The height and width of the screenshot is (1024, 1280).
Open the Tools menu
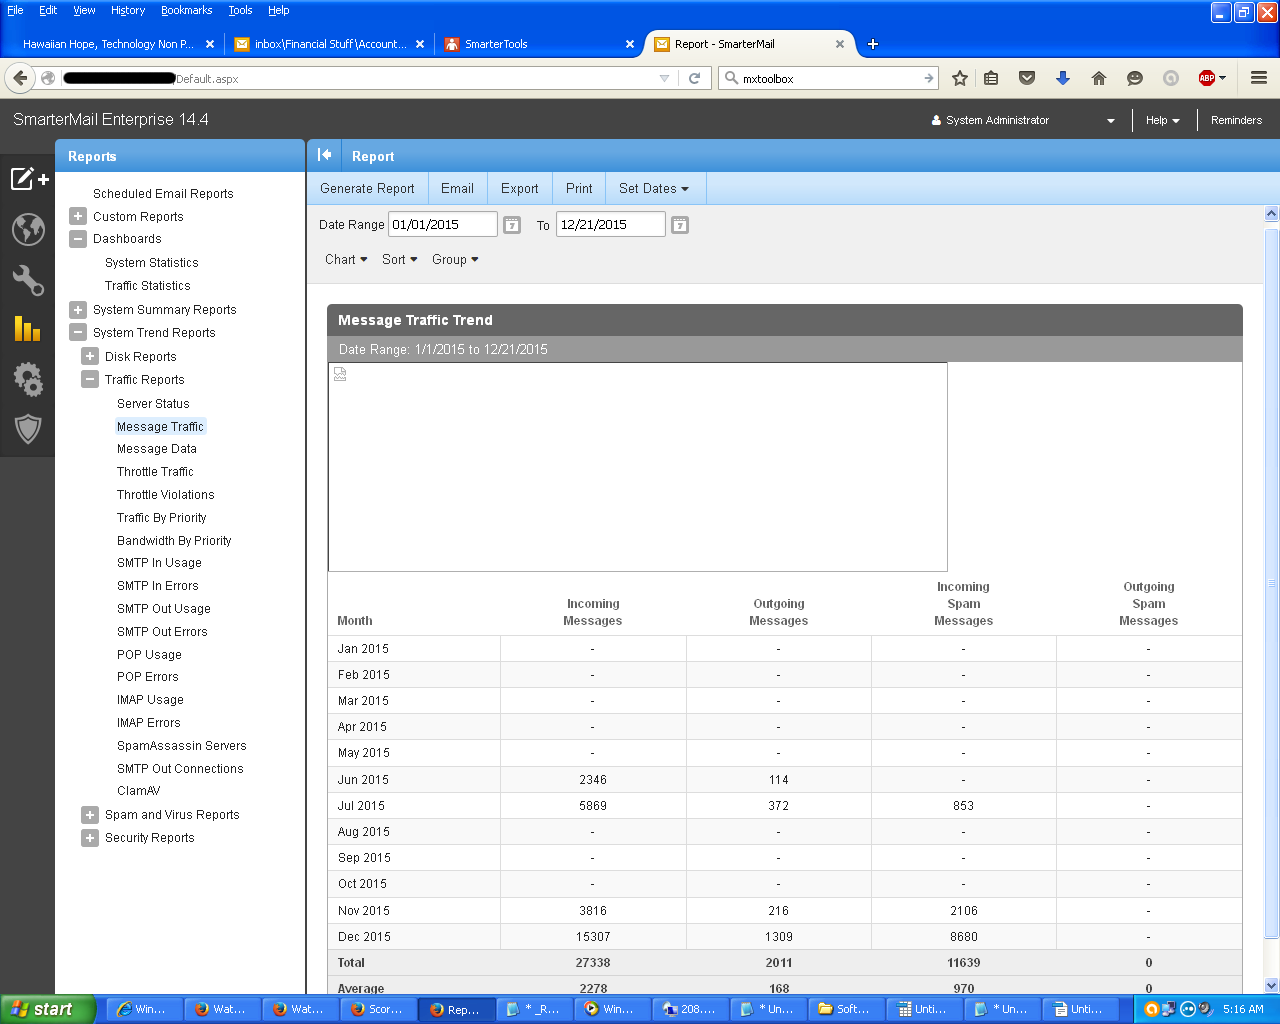[x=240, y=10]
